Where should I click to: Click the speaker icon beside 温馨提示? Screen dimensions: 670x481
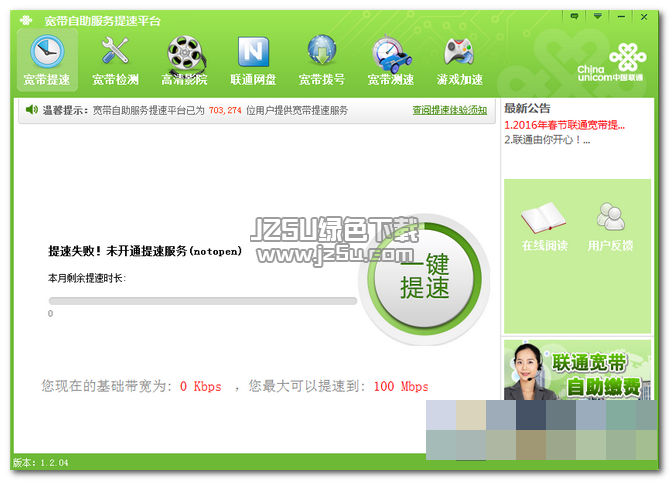[x=32, y=110]
